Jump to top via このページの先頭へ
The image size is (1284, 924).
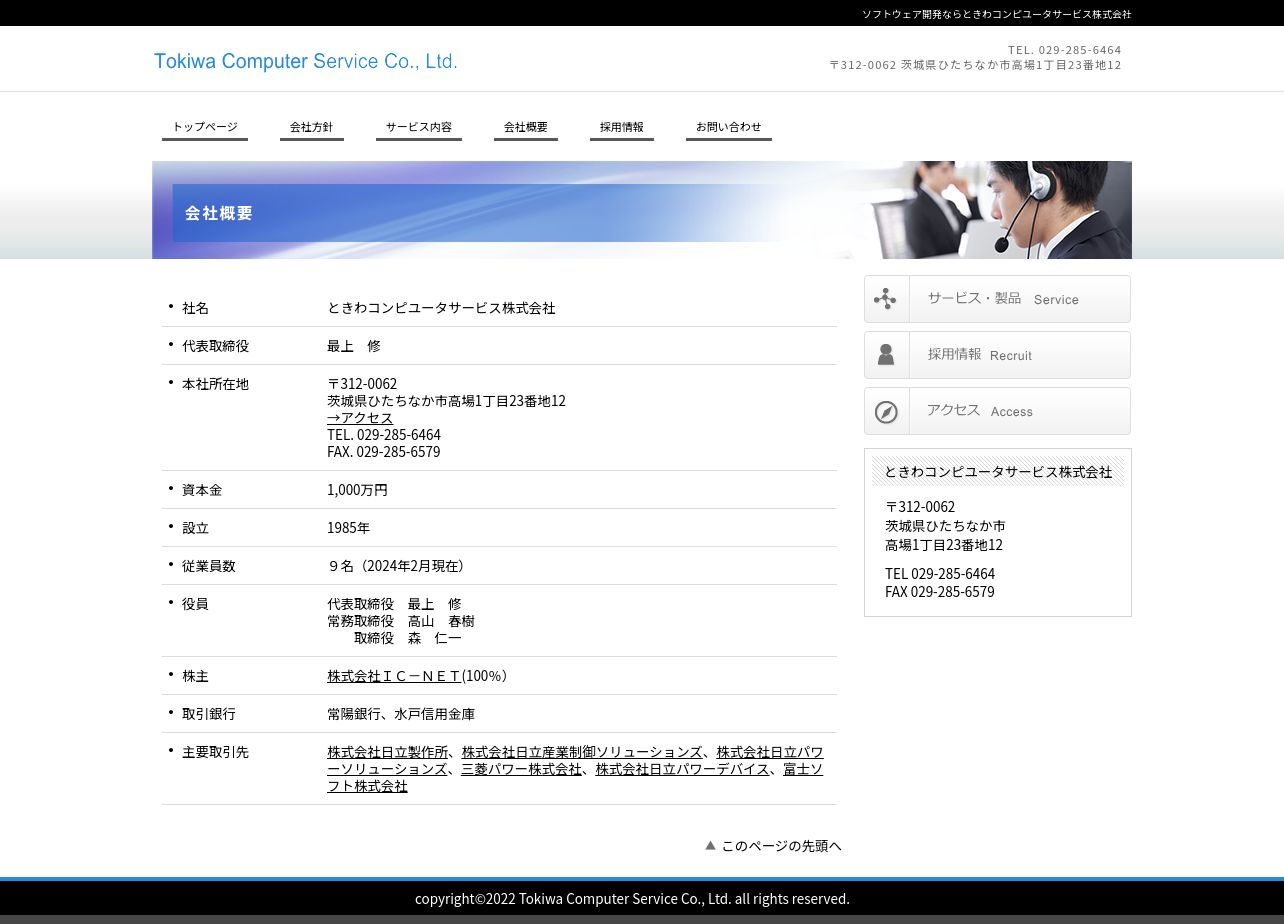(x=781, y=846)
